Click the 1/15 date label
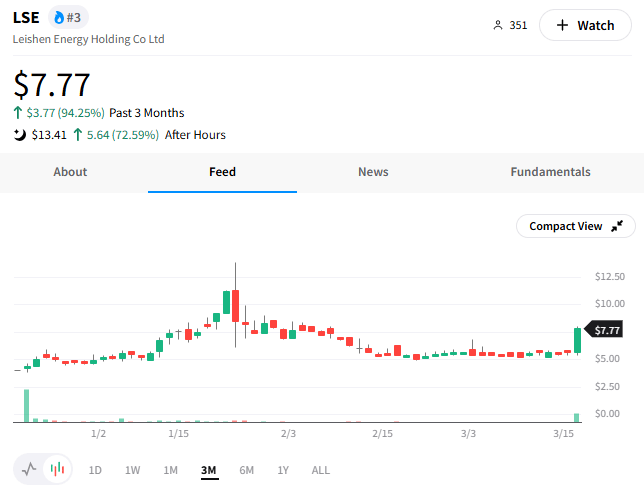The height and width of the screenshot is (491, 644). (178, 433)
